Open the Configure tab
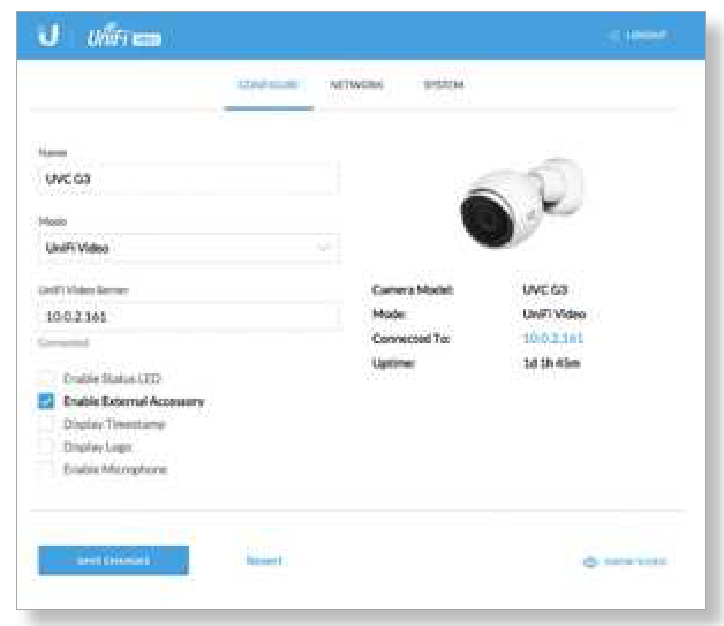This screenshot has height=626, width=724. pyautogui.click(x=268, y=85)
